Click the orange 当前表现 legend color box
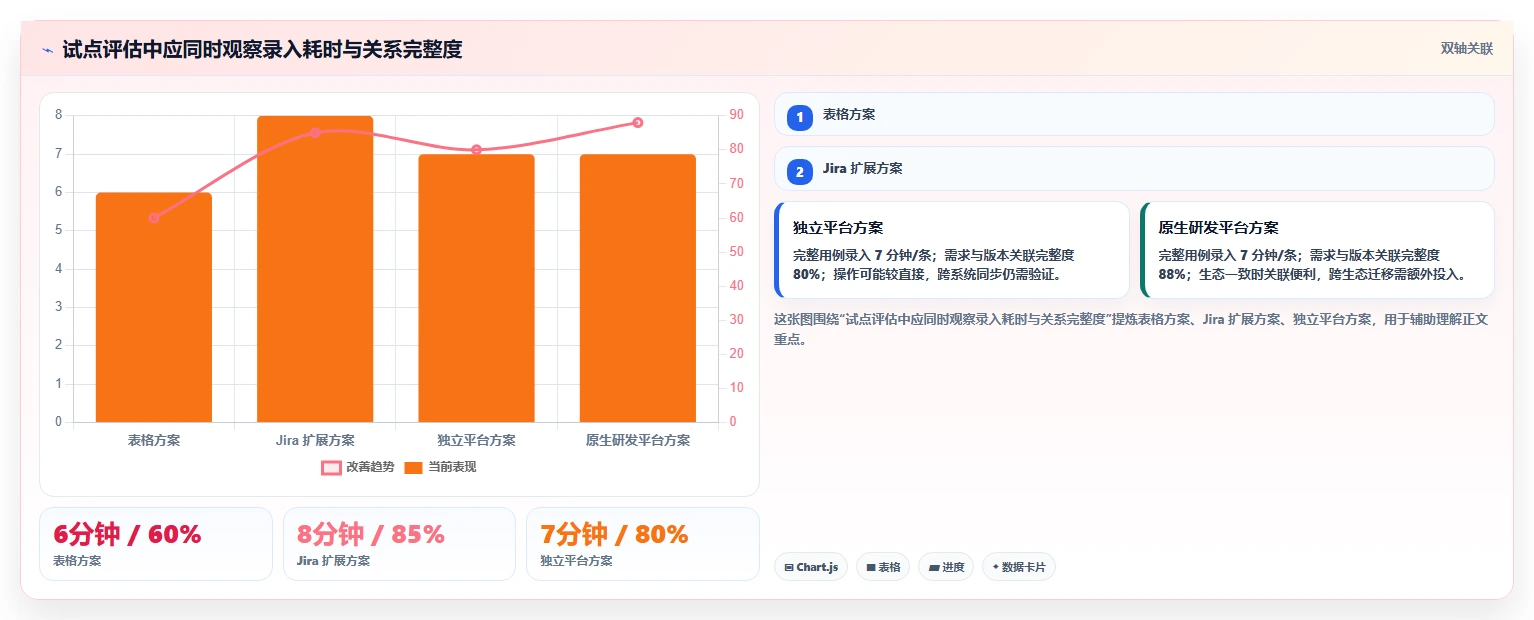1534x620 pixels. 414,467
